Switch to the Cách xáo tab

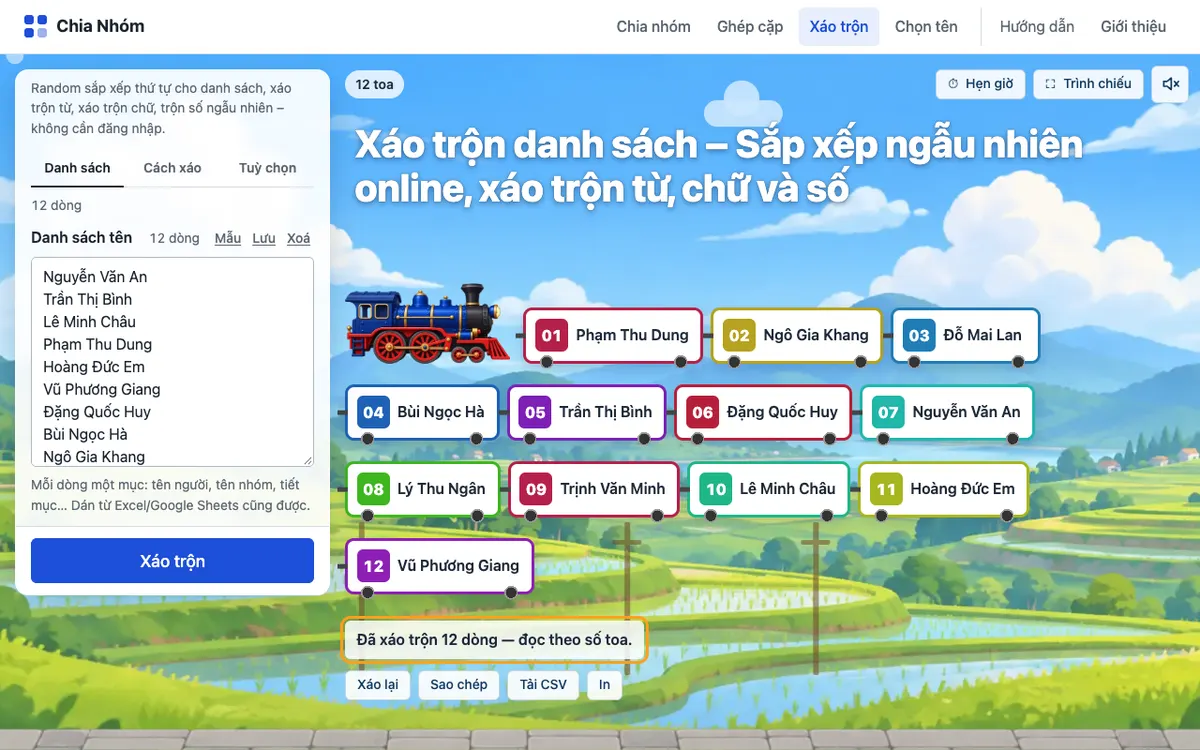172,168
